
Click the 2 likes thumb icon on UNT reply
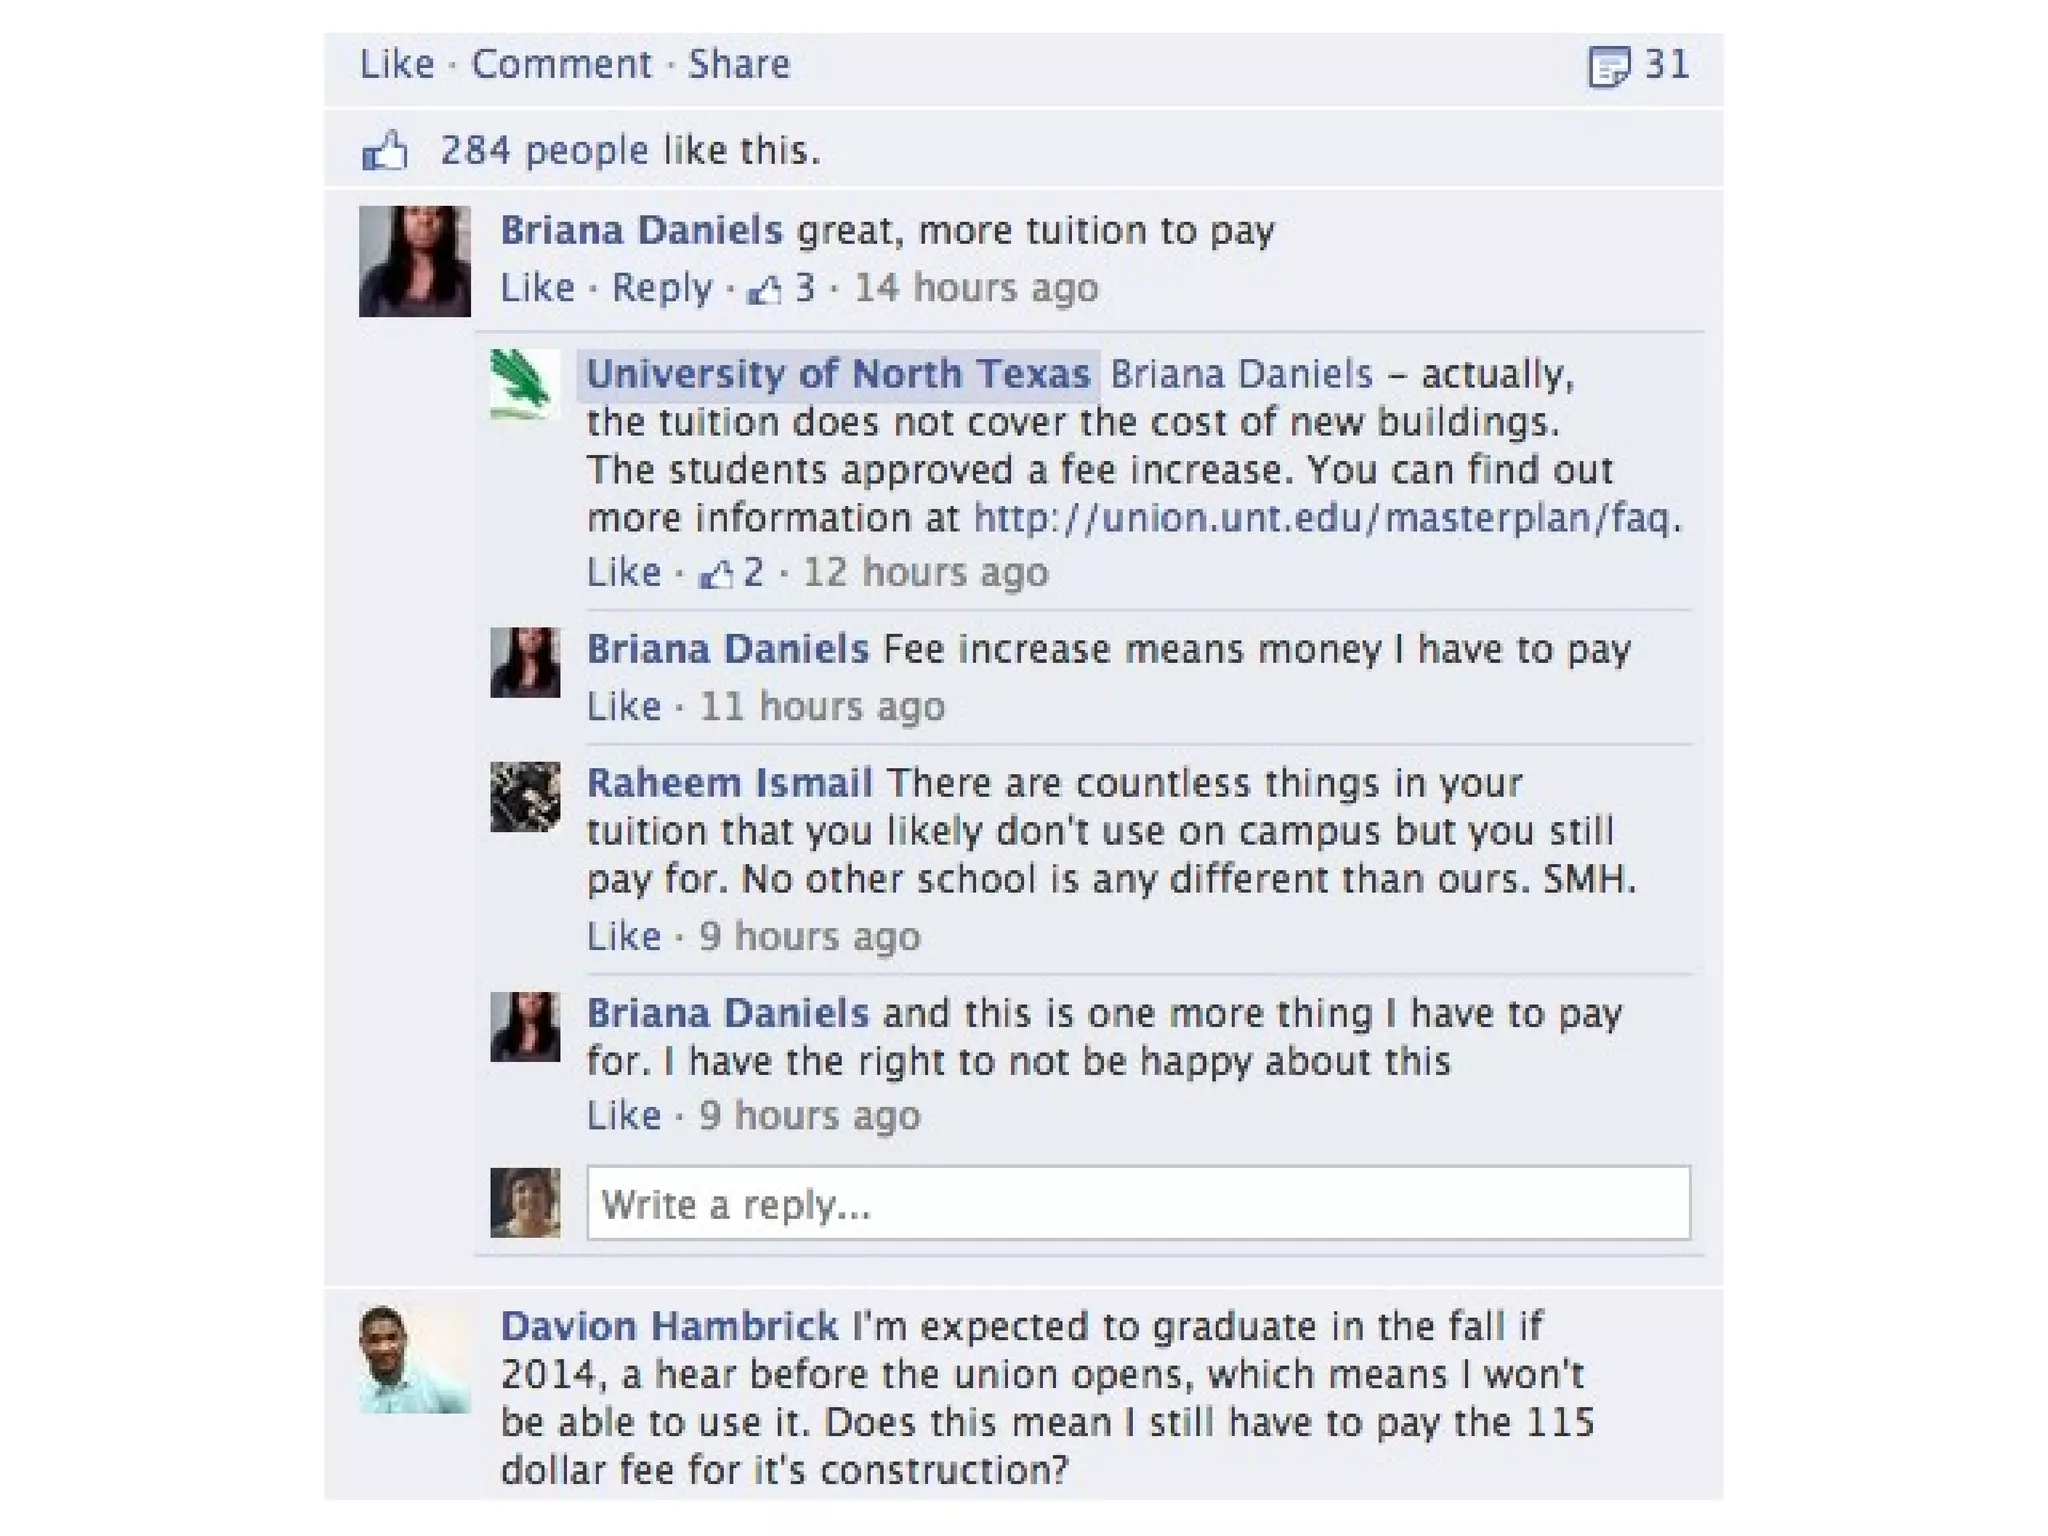(x=716, y=575)
